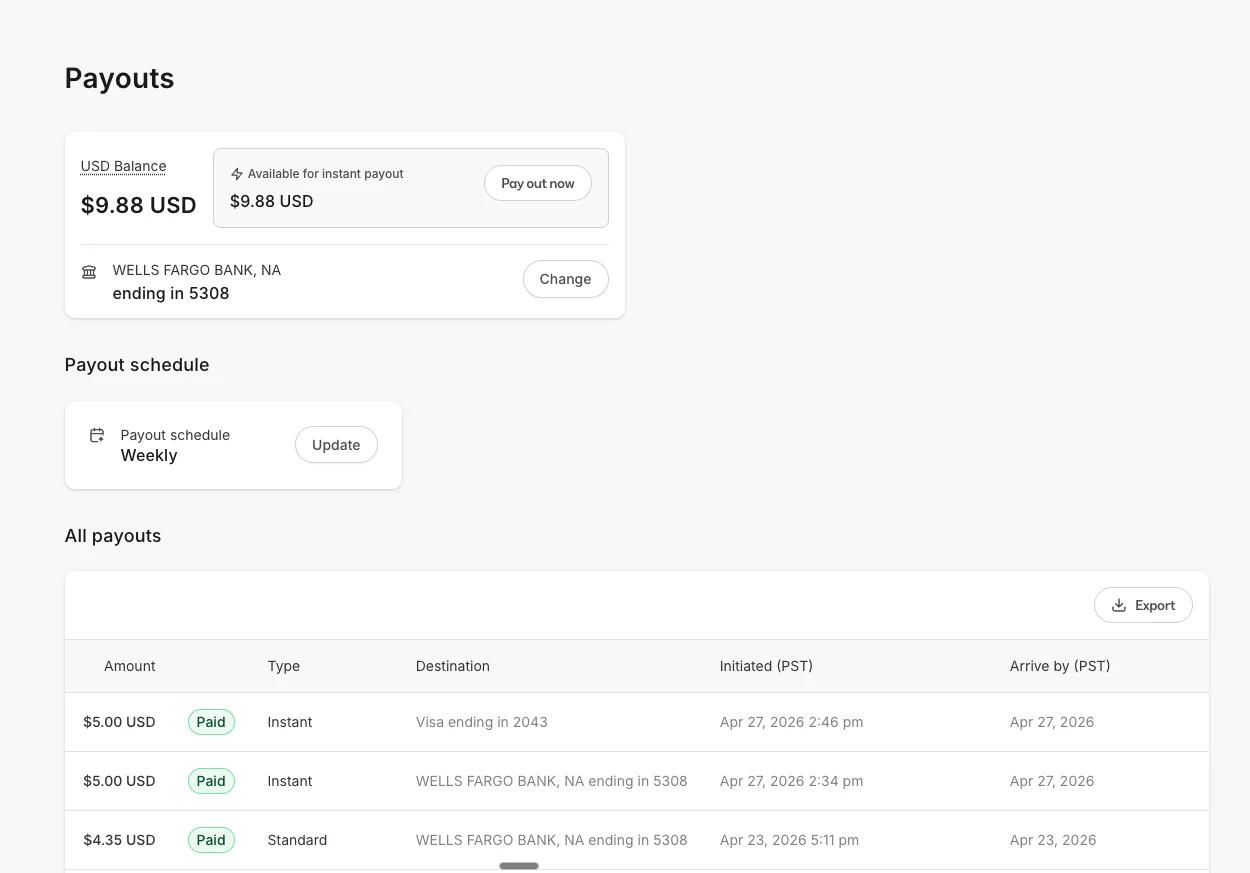The width and height of the screenshot is (1250, 873).
Task: Click the Payouts page title
Action: pos(120,78)
